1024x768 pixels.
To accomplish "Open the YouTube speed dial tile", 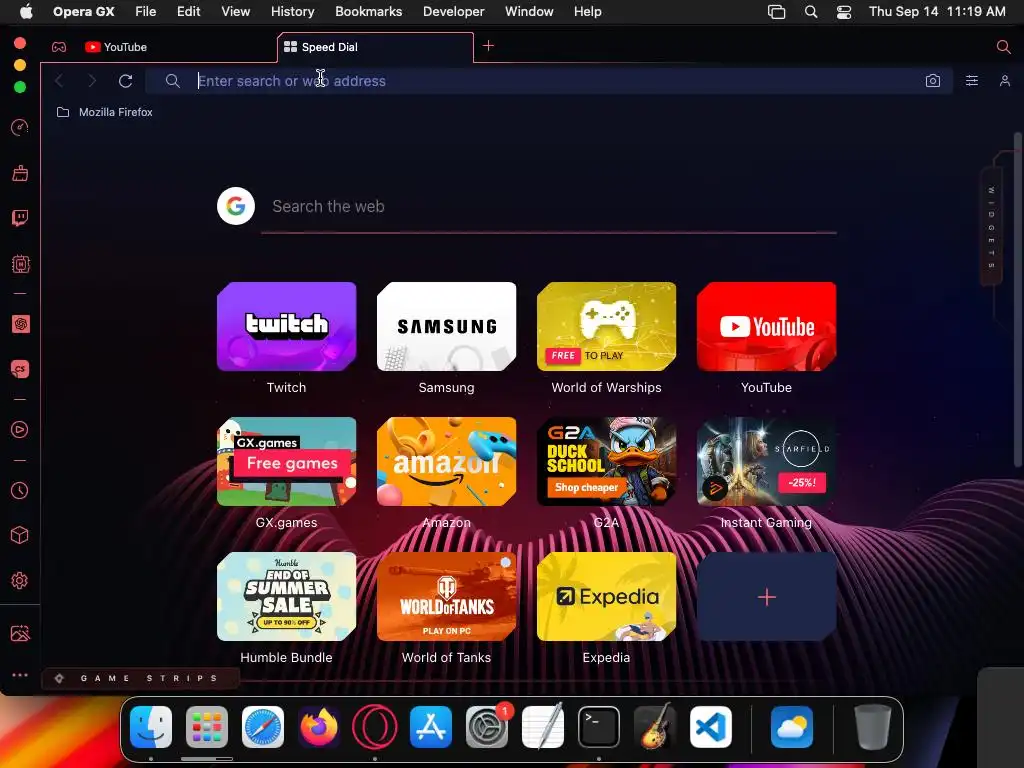I will (x=767, y=327).
